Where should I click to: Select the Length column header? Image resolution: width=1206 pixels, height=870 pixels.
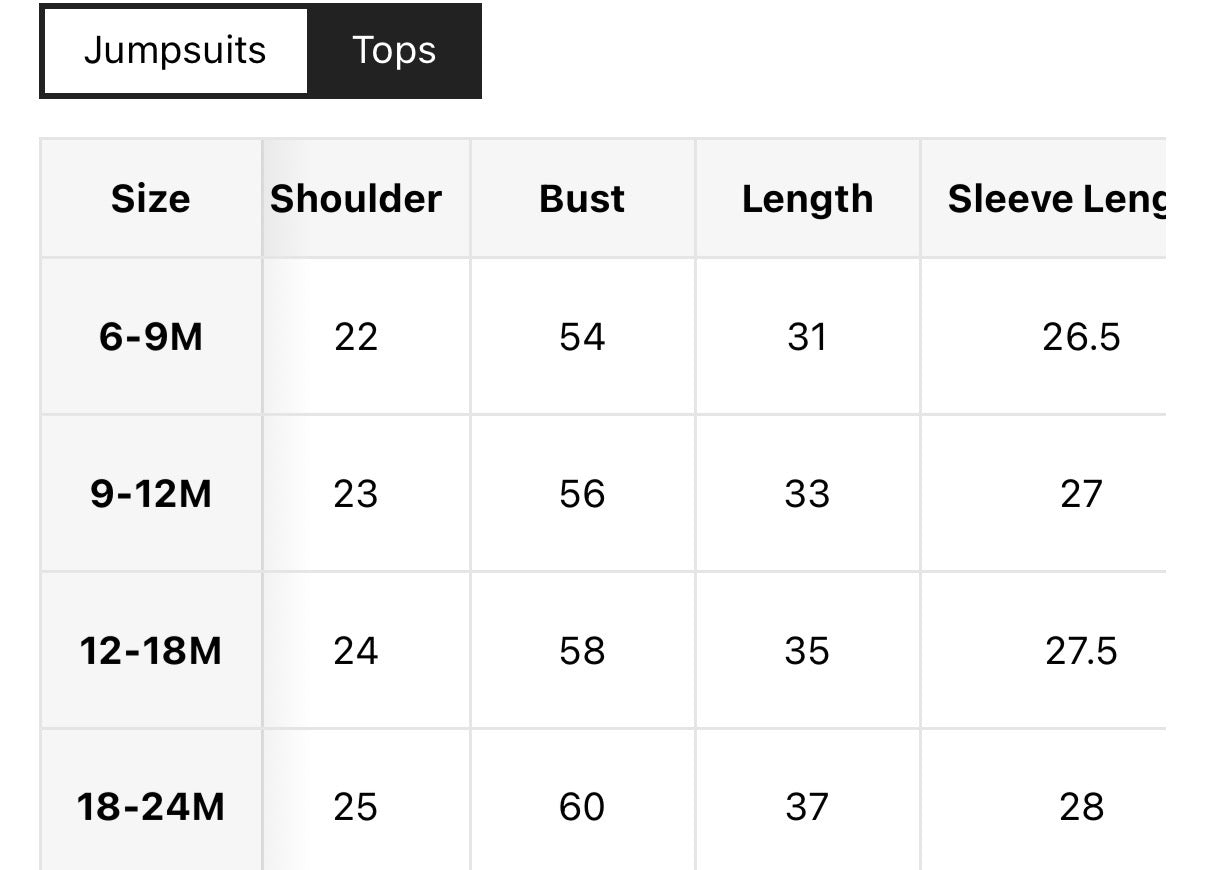(807, 199)
